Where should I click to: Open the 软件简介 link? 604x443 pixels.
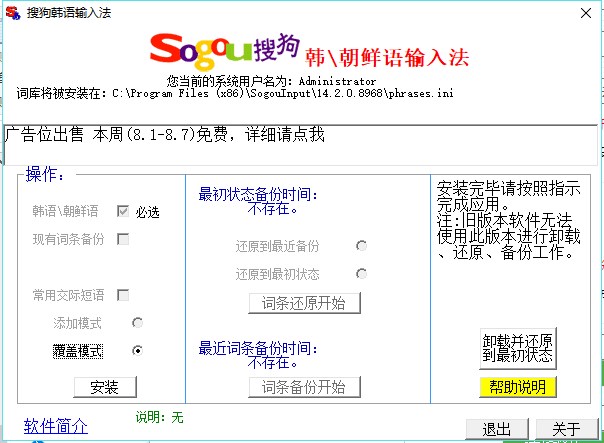tap(56, 426)
